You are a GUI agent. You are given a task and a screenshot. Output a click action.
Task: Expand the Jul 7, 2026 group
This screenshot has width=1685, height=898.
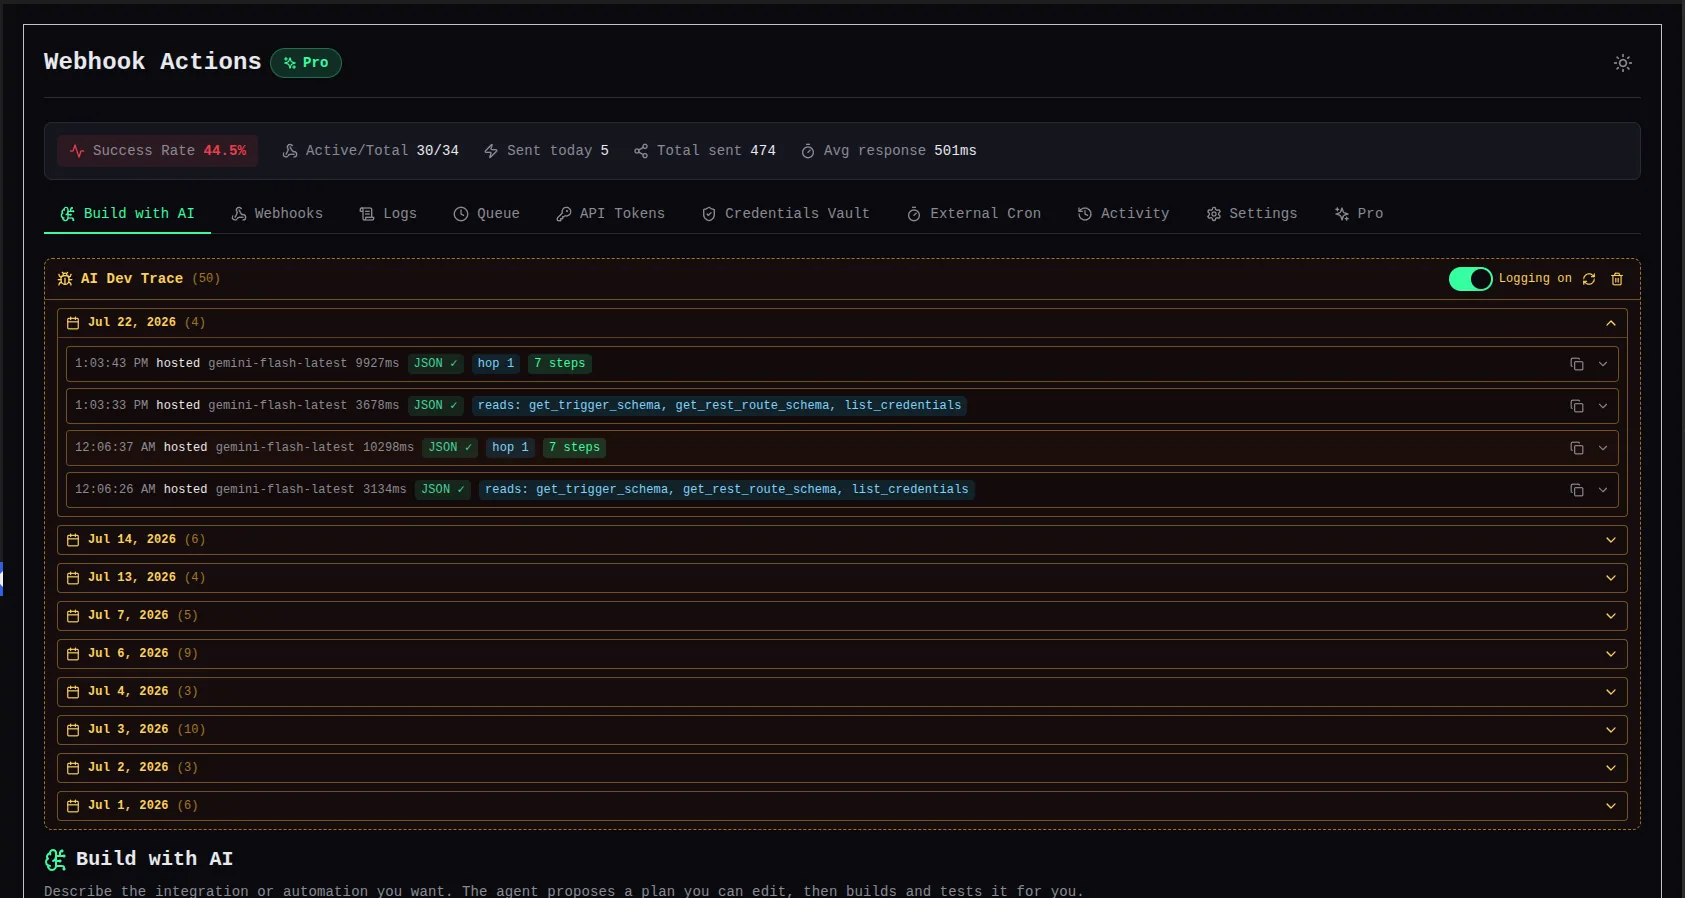(842, 616)
